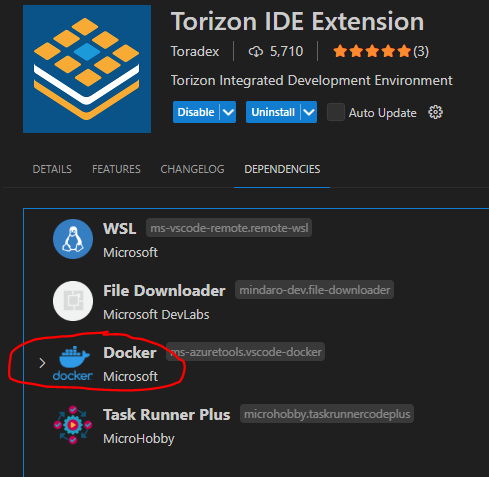Viewport: 489px width, 477px height.
Task: Click the Task Runner Plus icon
Action: (73, 425)
